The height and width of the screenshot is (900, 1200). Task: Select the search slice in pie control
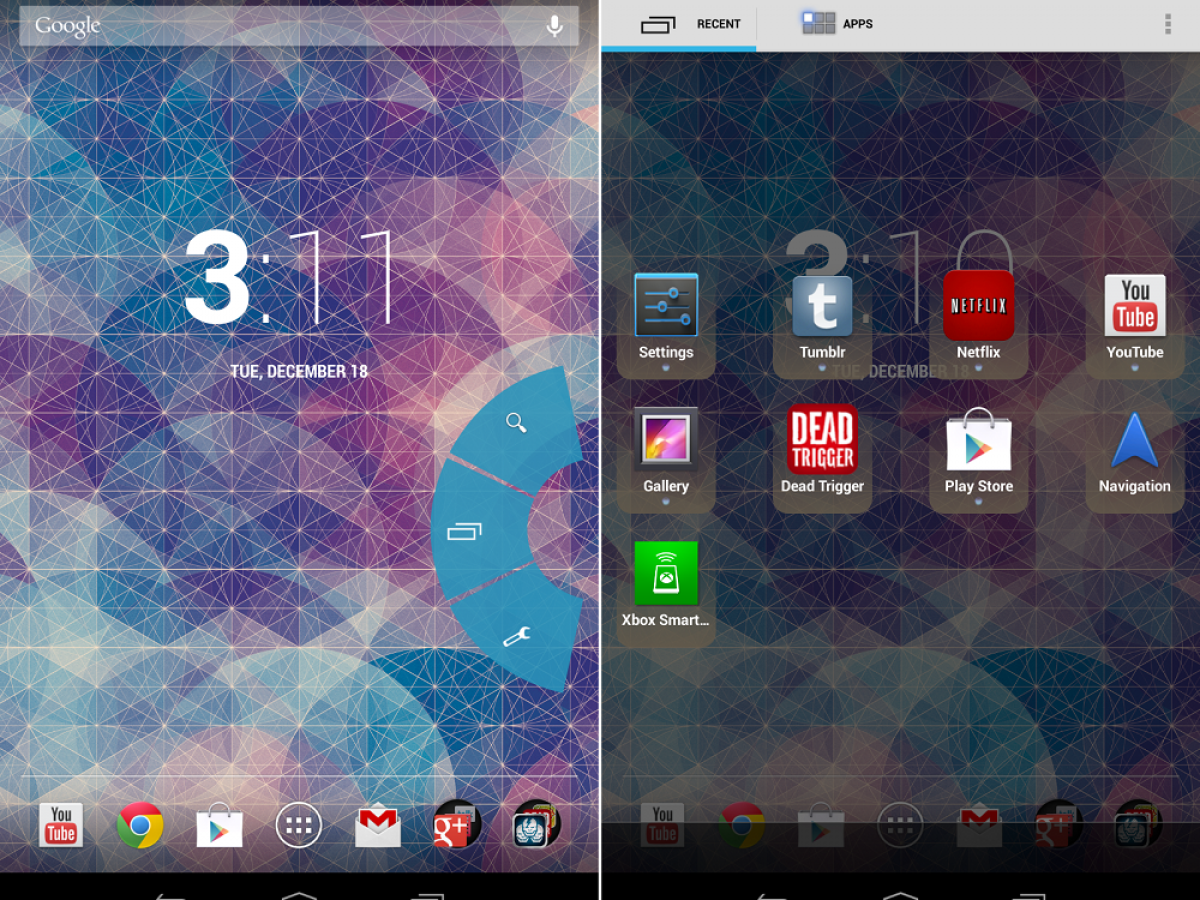point(516,422)
